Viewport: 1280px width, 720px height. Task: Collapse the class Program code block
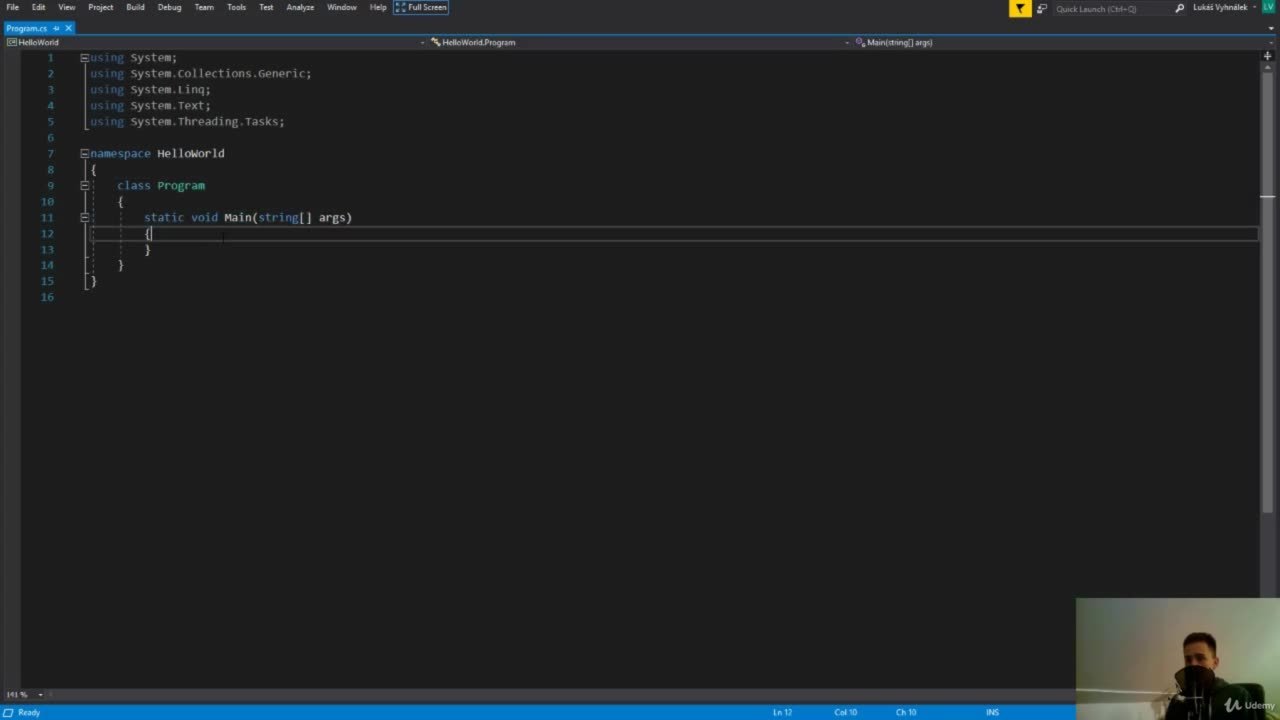tap(84, 185)
